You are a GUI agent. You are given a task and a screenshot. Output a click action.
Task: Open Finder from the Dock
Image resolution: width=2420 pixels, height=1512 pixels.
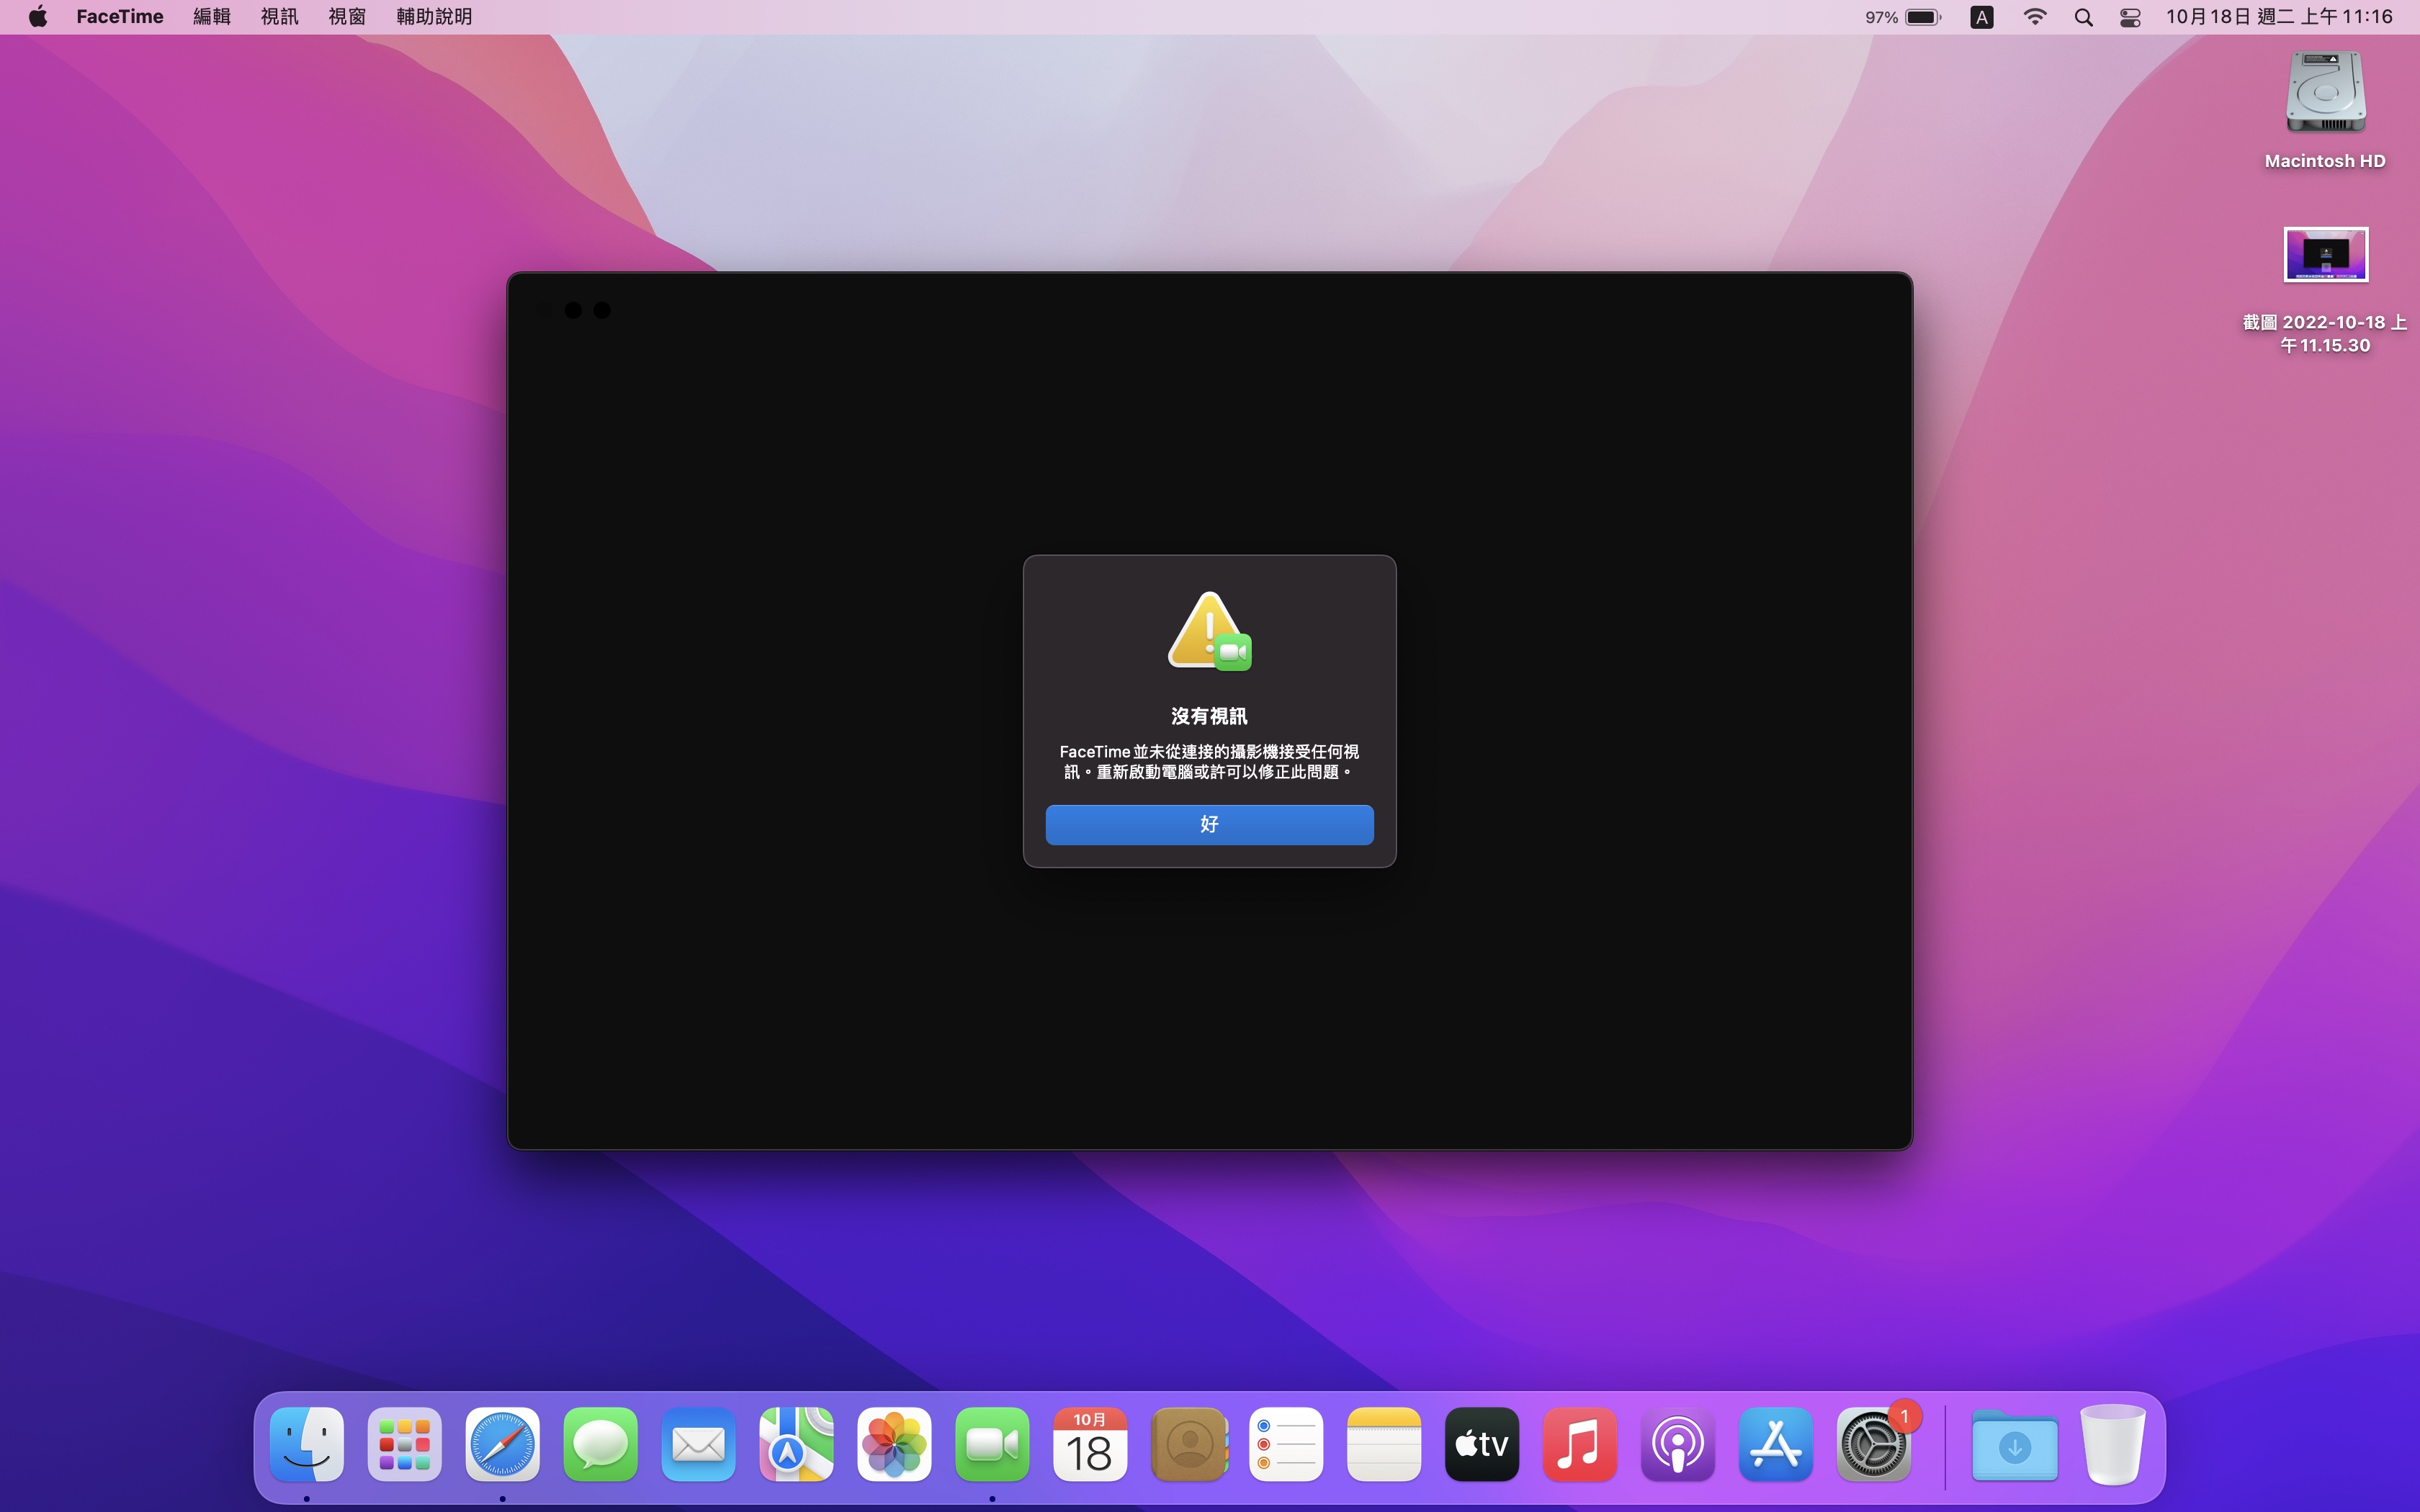pos(307,1444)
